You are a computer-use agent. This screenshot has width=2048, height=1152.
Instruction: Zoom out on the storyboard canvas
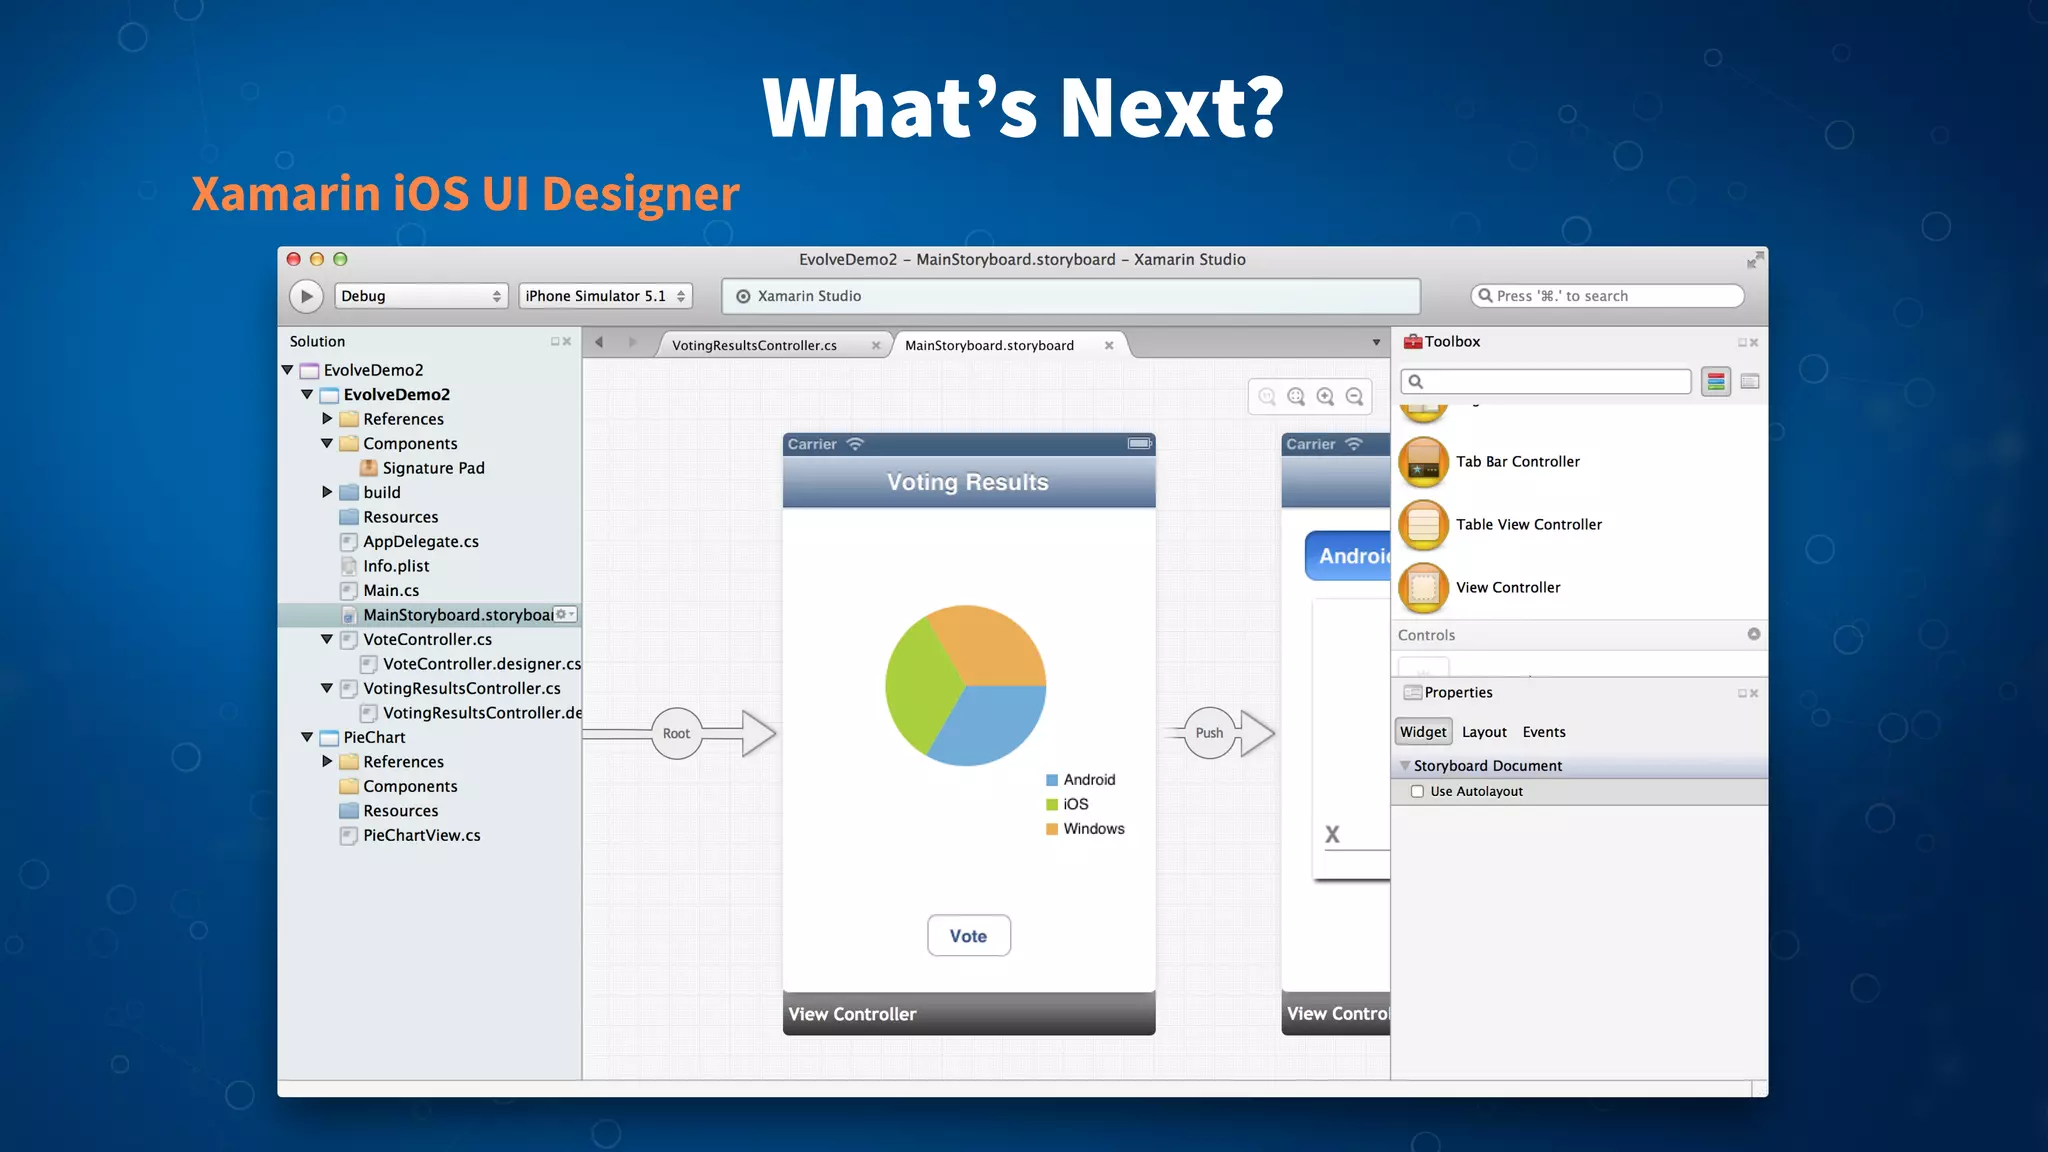tap(1354, 397)
